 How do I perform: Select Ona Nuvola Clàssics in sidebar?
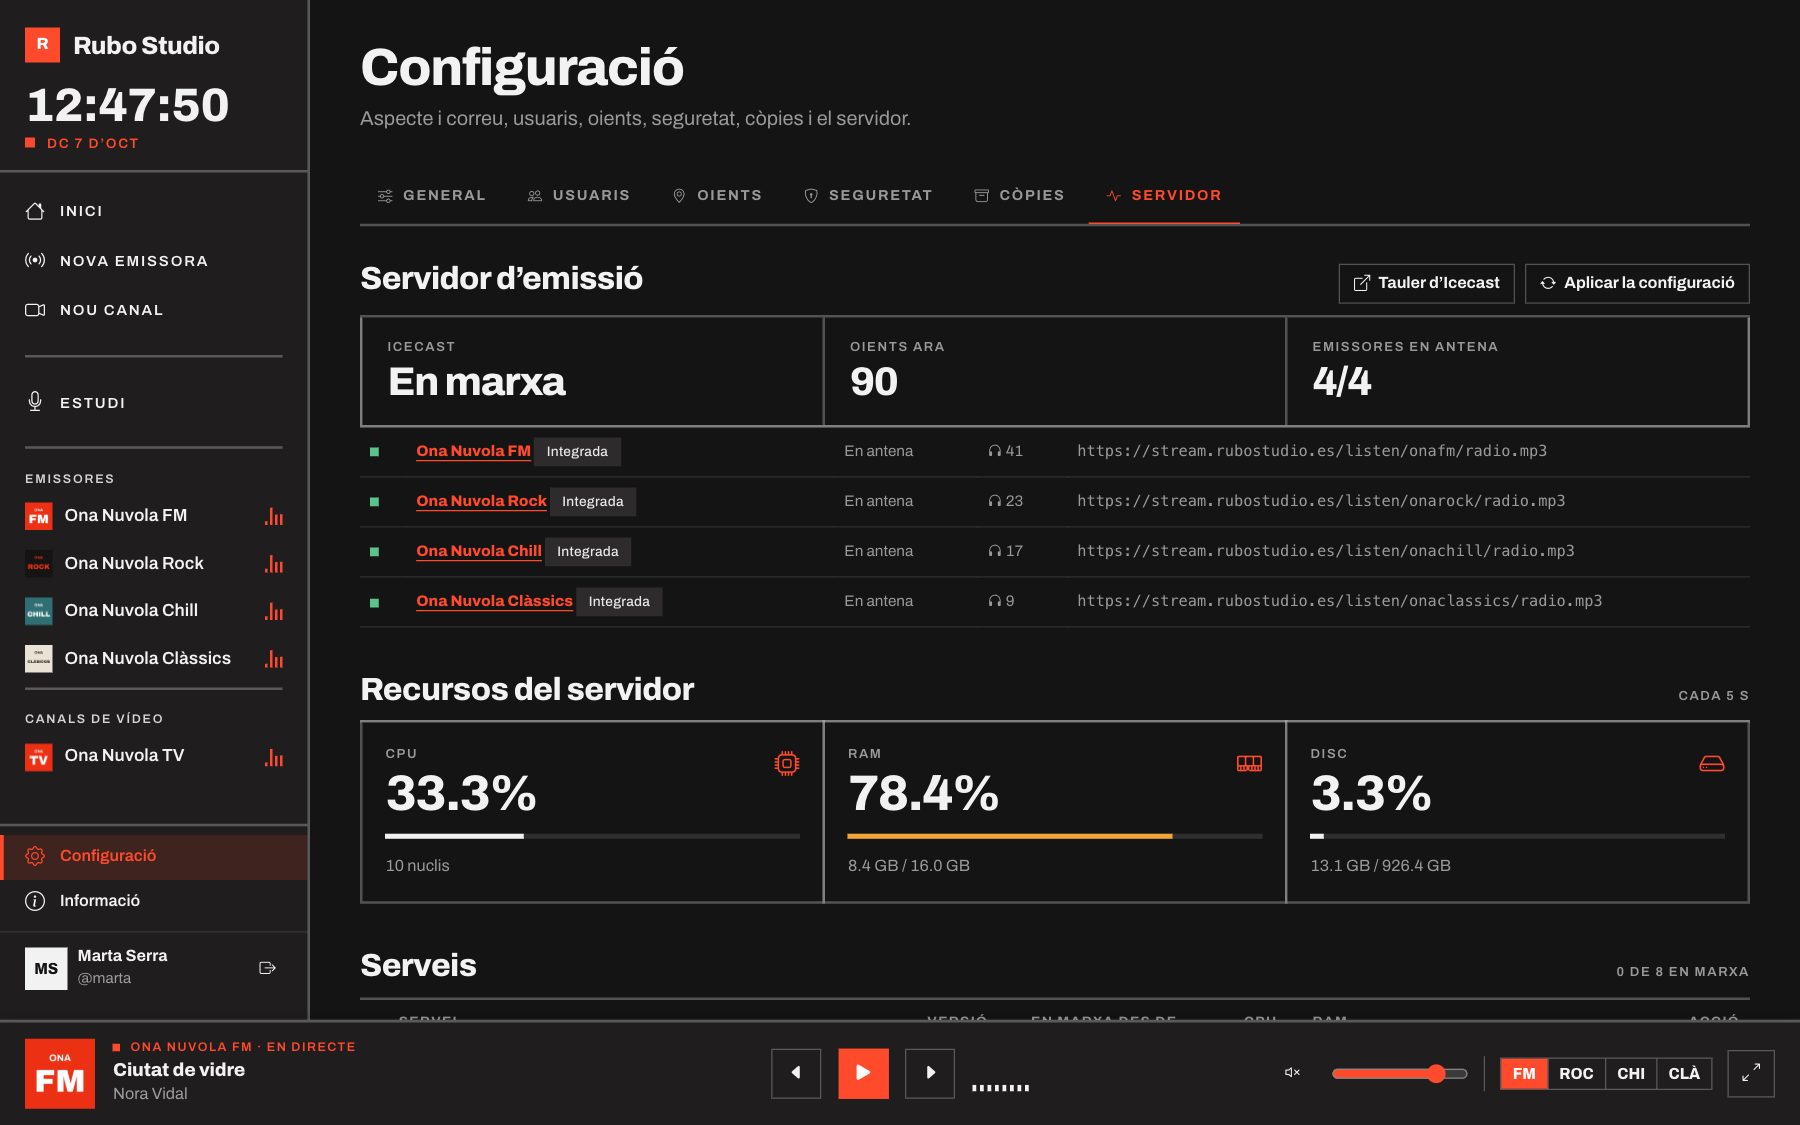(153, 659)
